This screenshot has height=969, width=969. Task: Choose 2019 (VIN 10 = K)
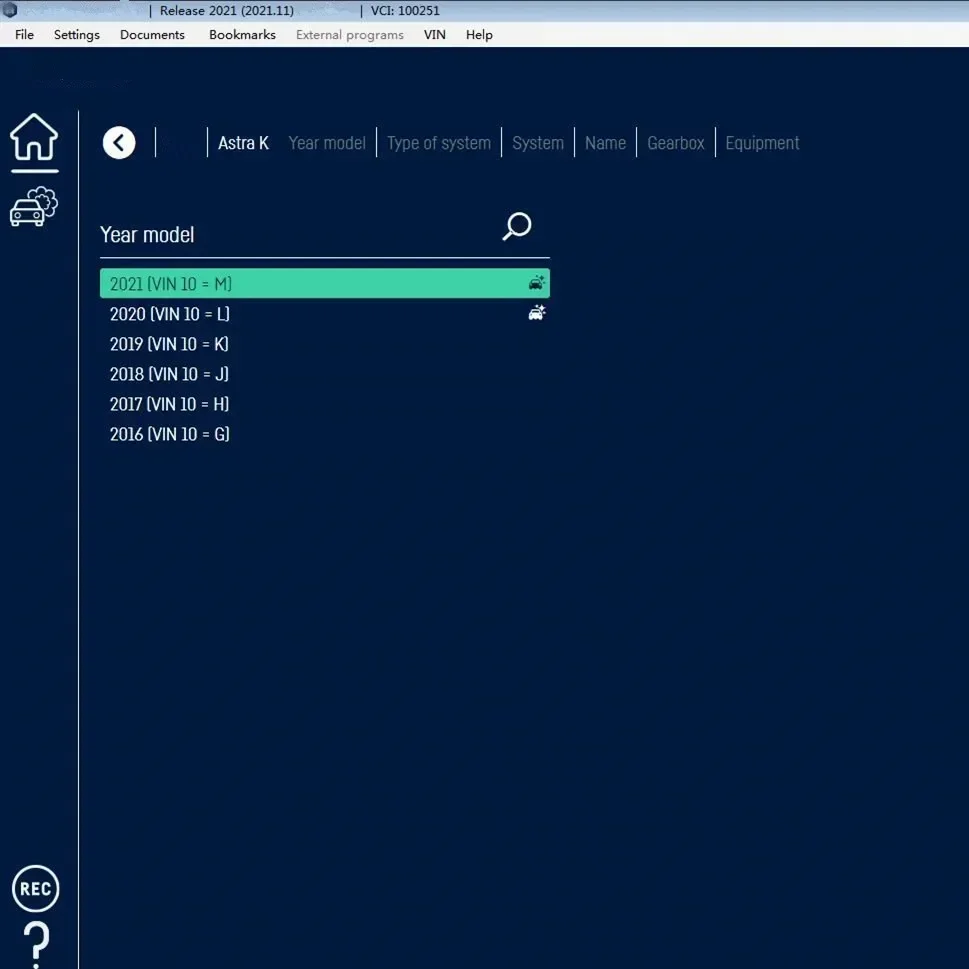click(324, 344)
